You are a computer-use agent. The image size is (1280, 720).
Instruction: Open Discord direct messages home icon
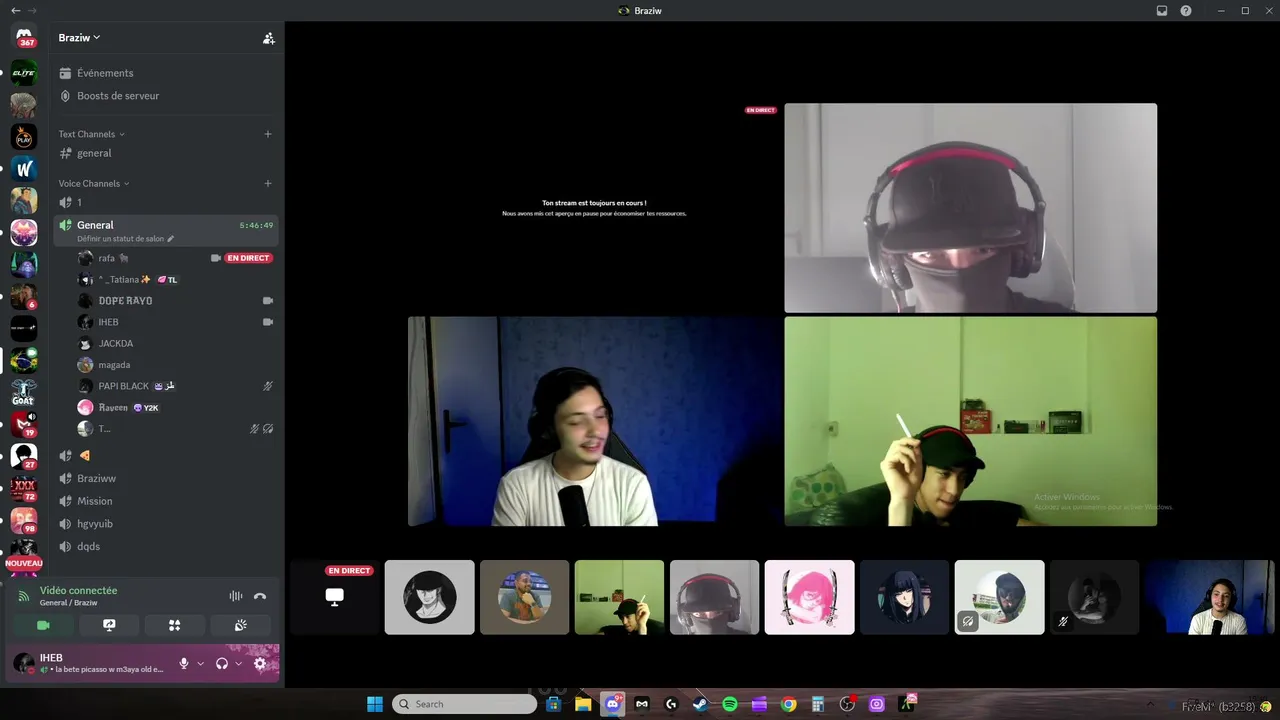24,38
